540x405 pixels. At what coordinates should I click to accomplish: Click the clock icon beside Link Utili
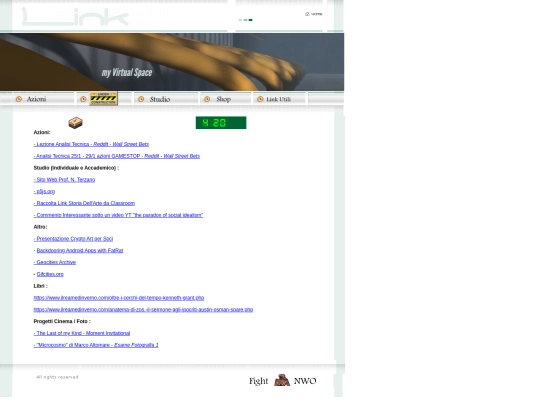[x=260, y=99]
